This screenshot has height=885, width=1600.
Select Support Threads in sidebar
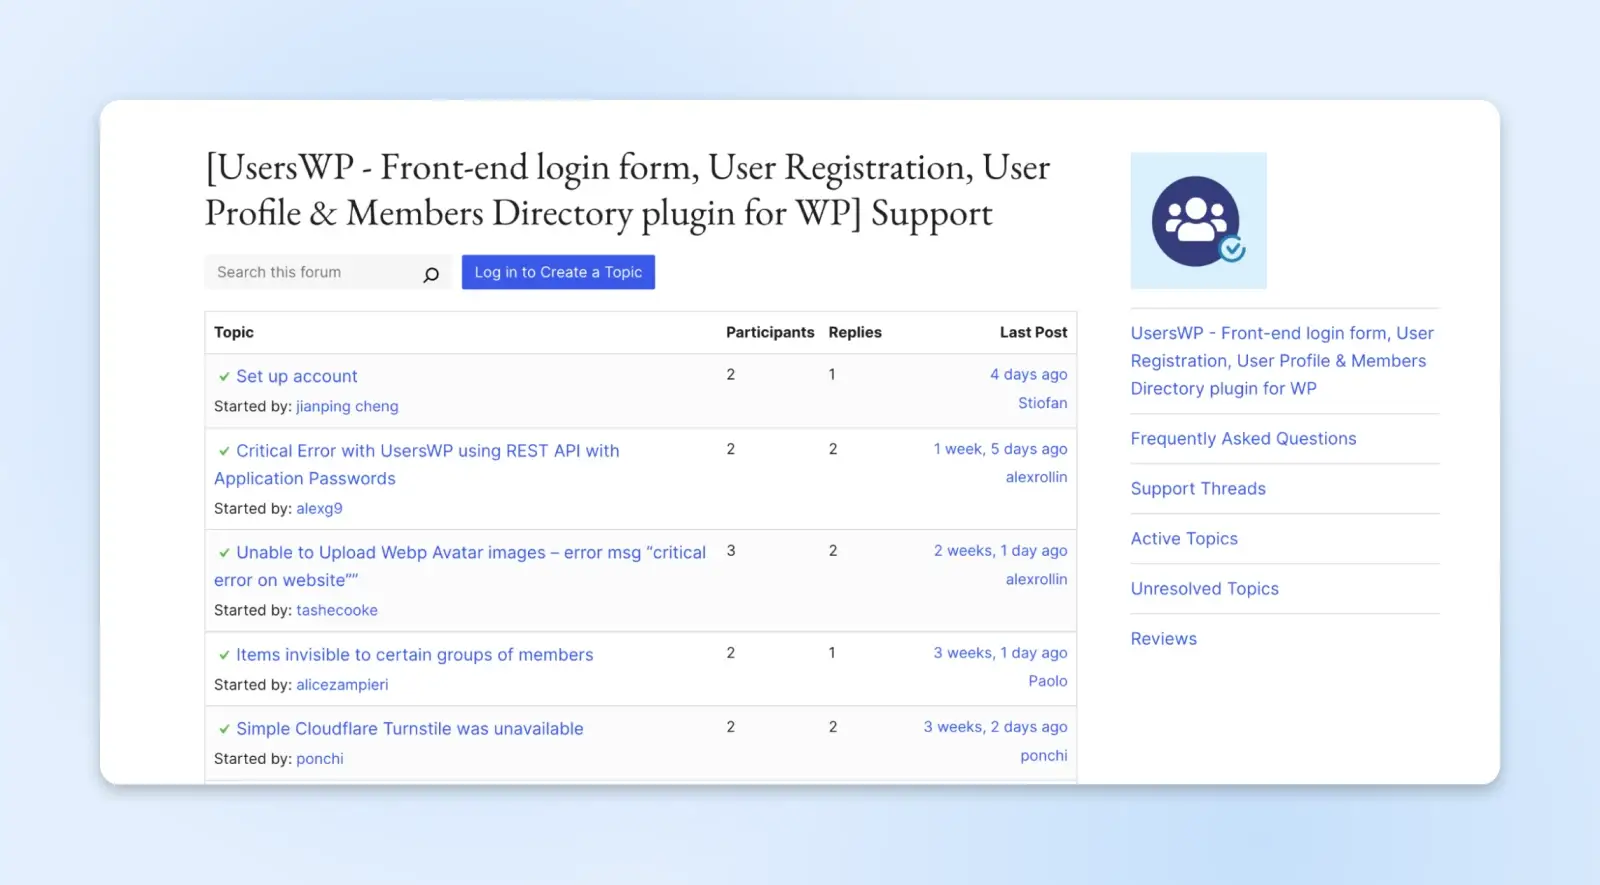[x=1198, y=489]
